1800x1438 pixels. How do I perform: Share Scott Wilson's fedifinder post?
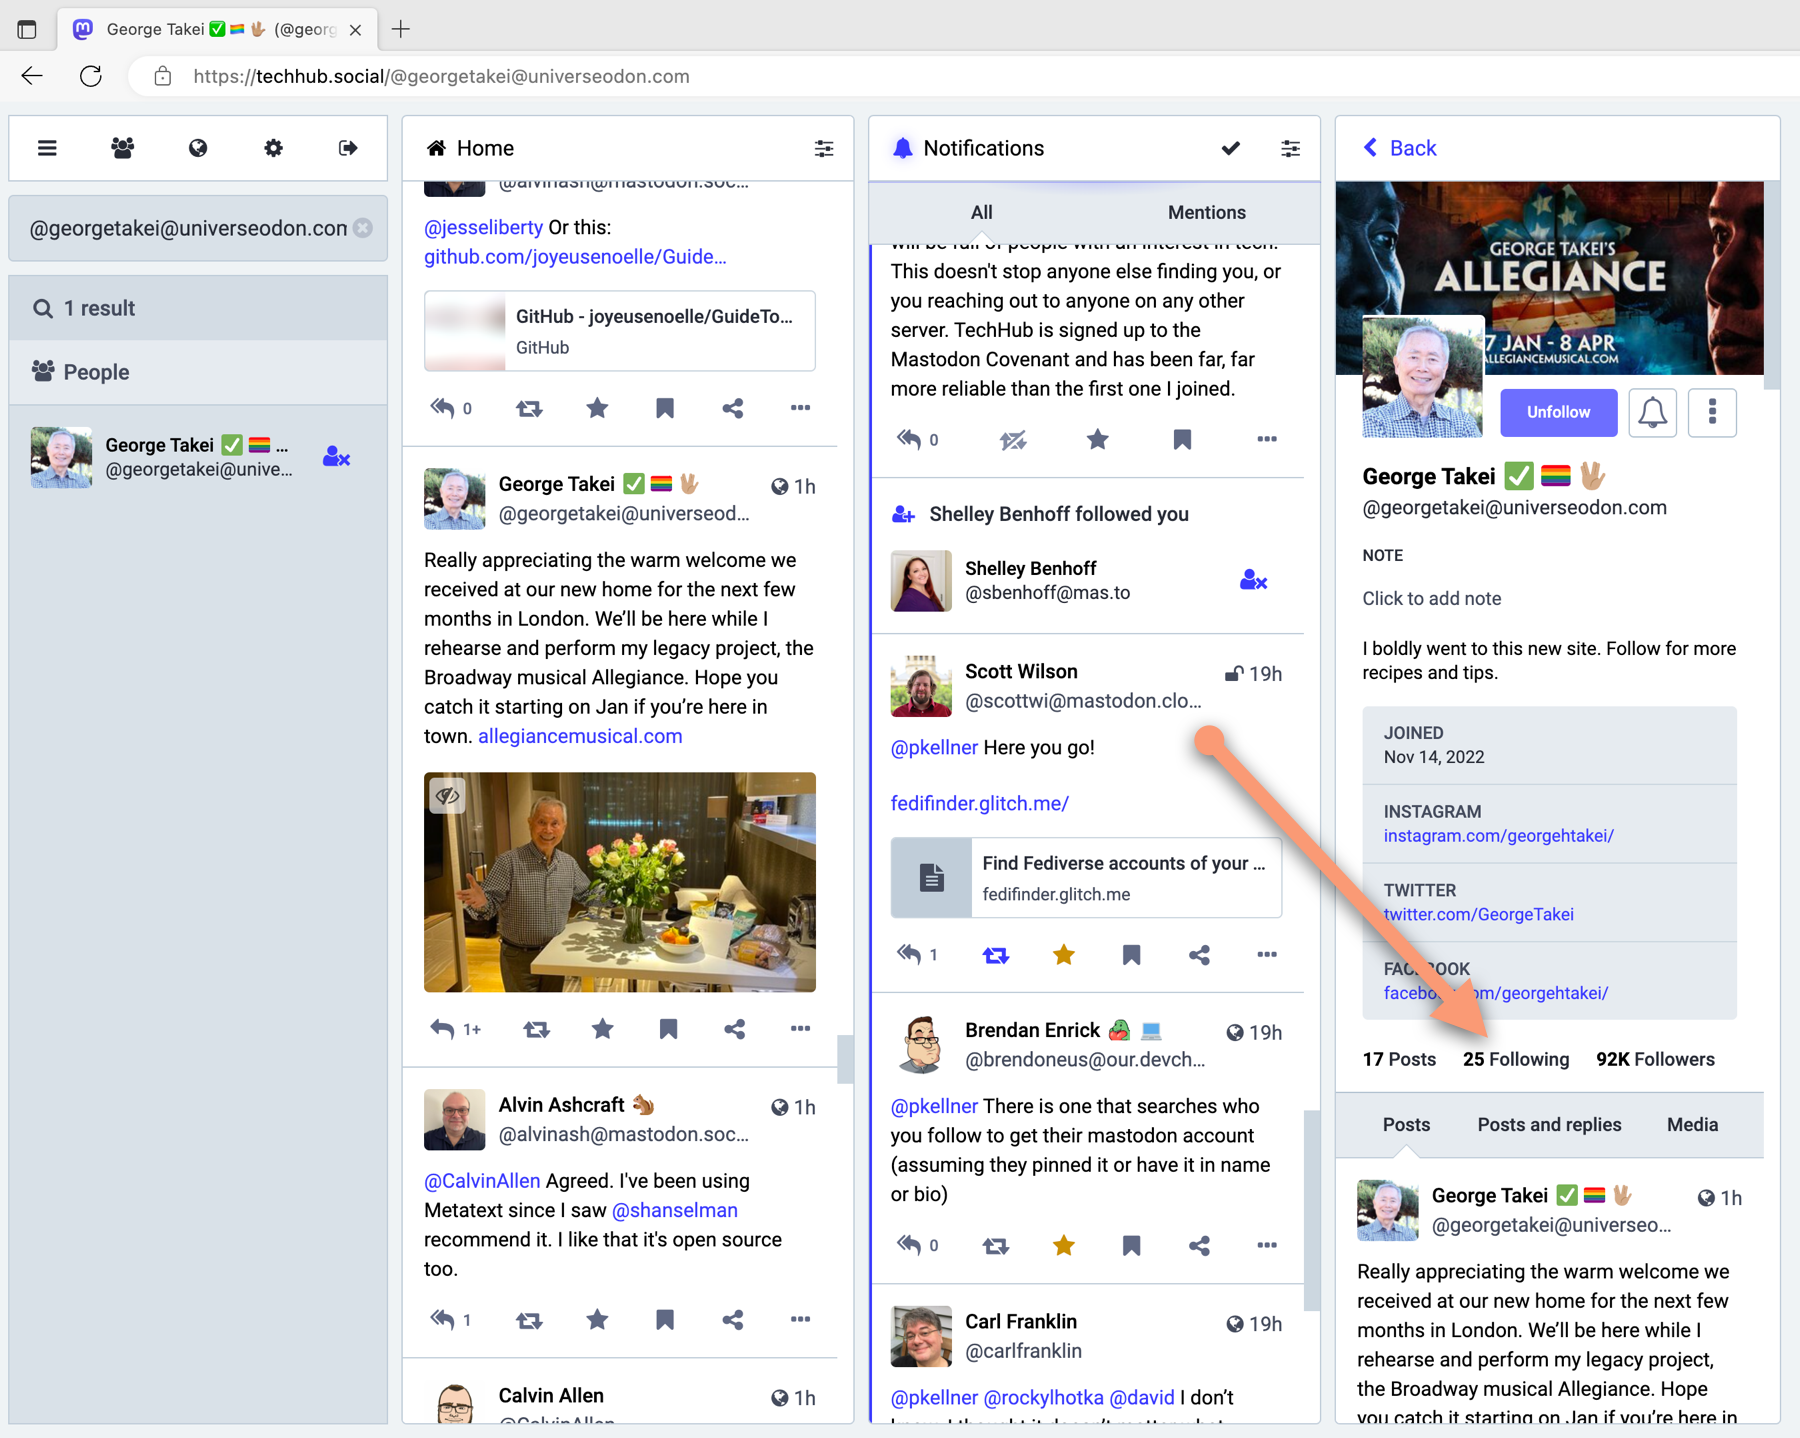1199,955
